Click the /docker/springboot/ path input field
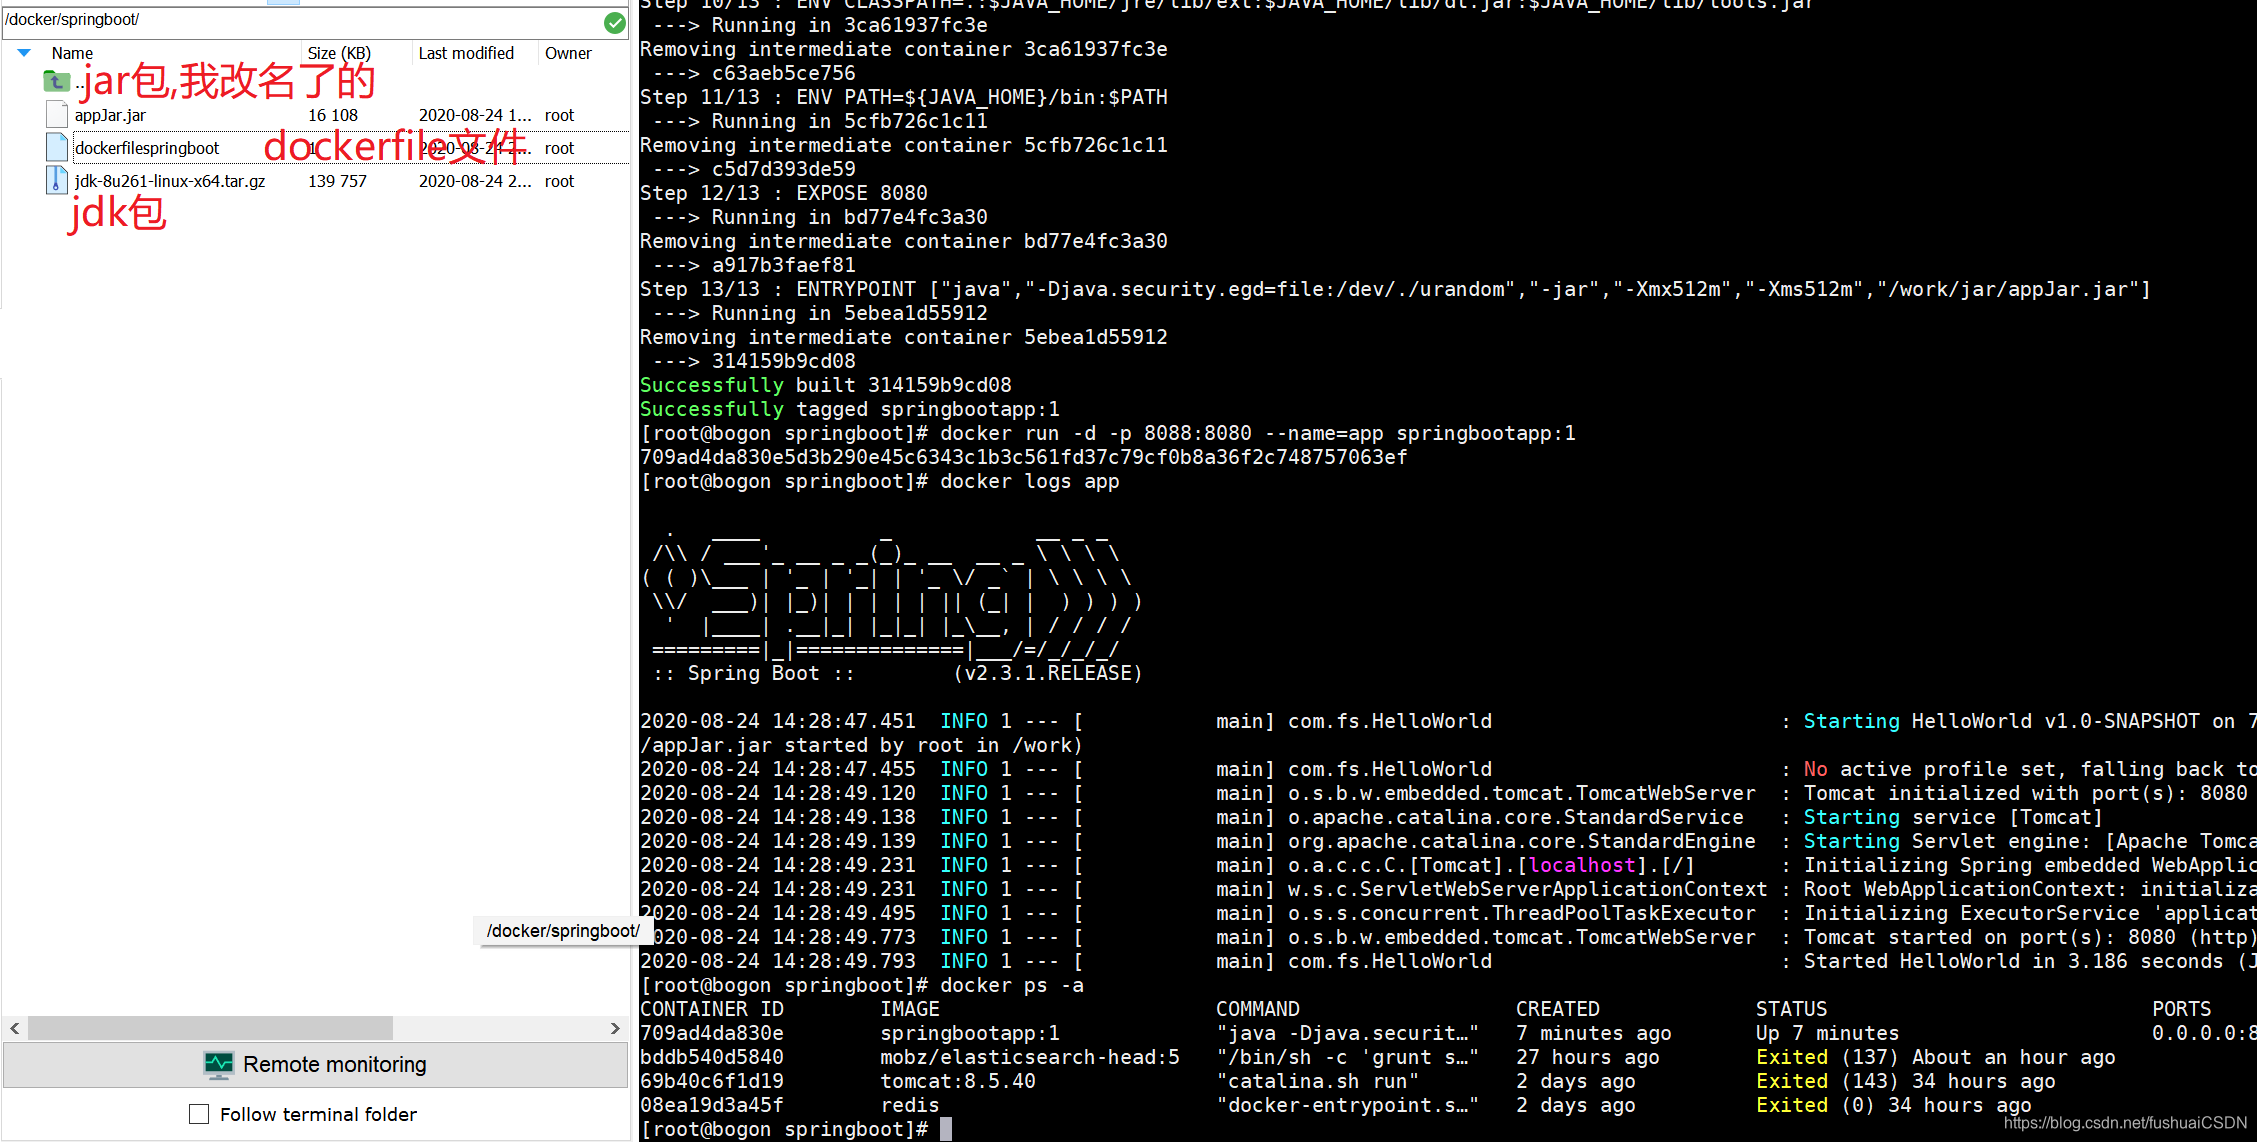 pos(300,19)
